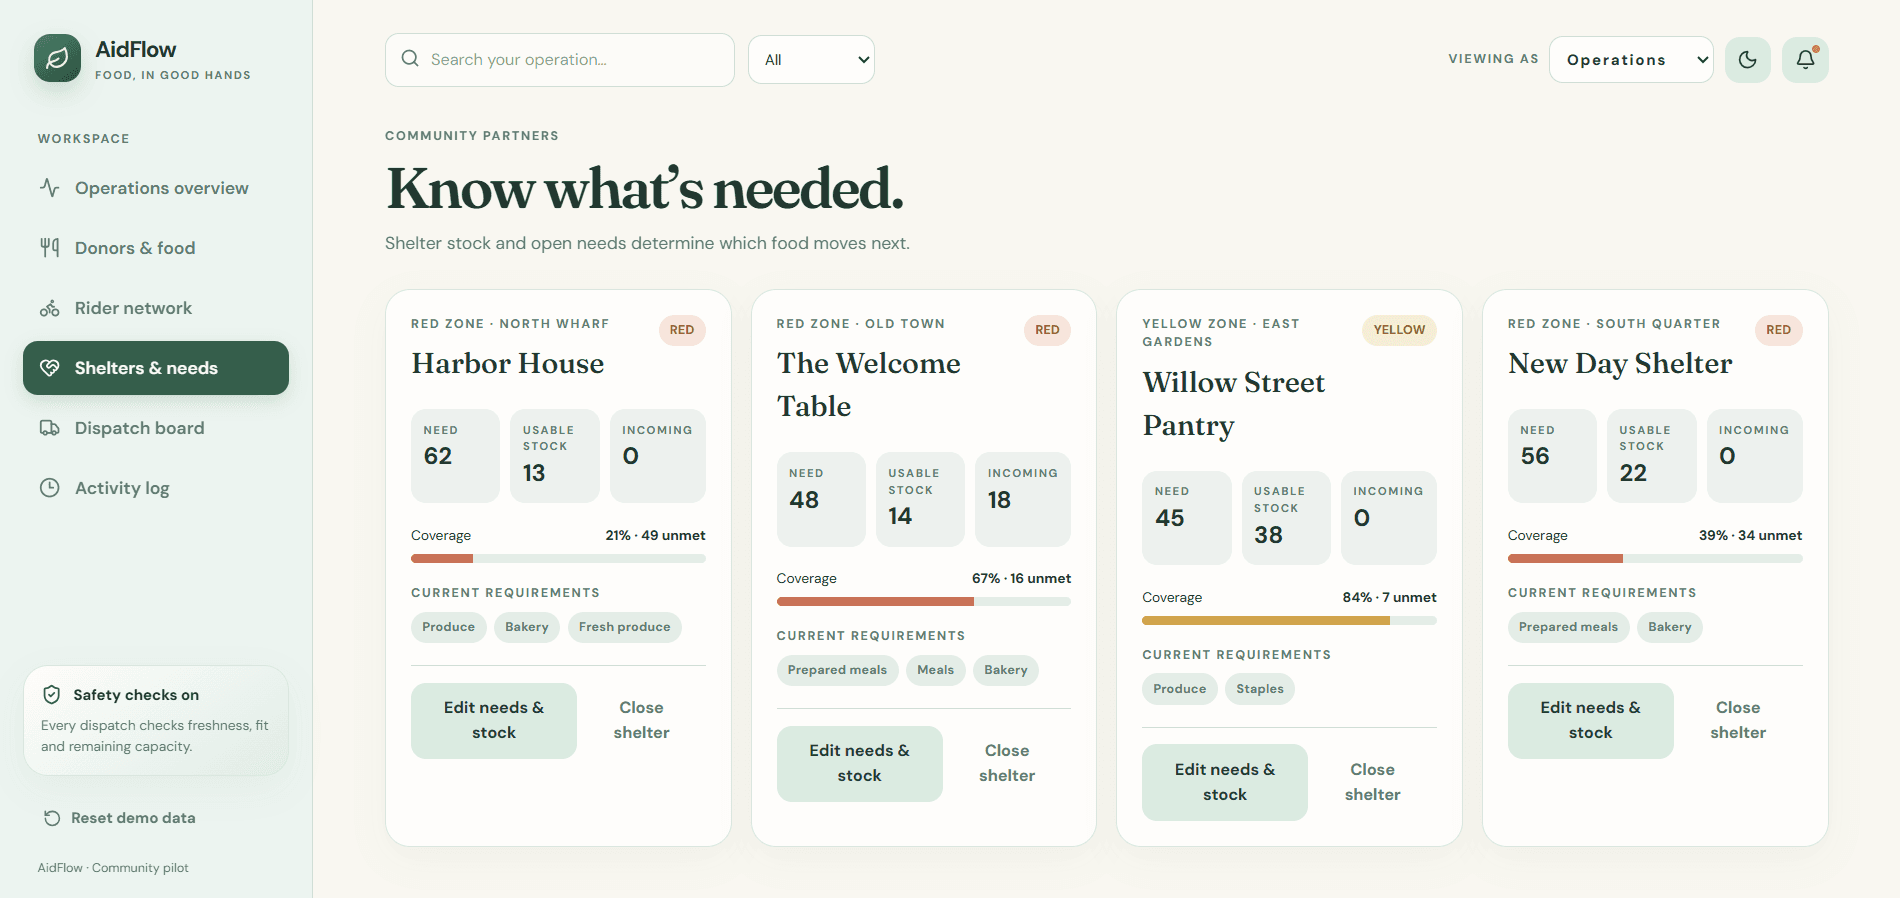1900x898 pixels.
Task: Edit needs & stock for New Day Shelter
Action: point(1591,720)
